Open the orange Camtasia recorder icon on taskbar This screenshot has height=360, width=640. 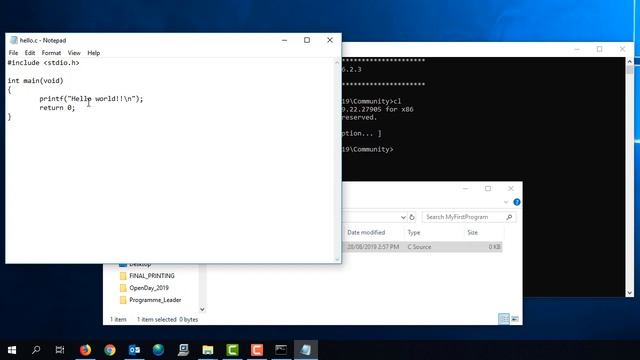click(x=257, y=350)
